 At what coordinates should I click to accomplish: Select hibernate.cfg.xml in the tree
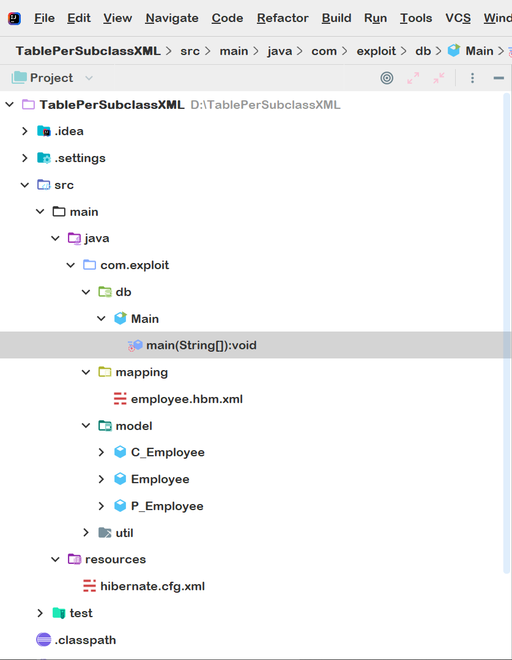(152, 586)
